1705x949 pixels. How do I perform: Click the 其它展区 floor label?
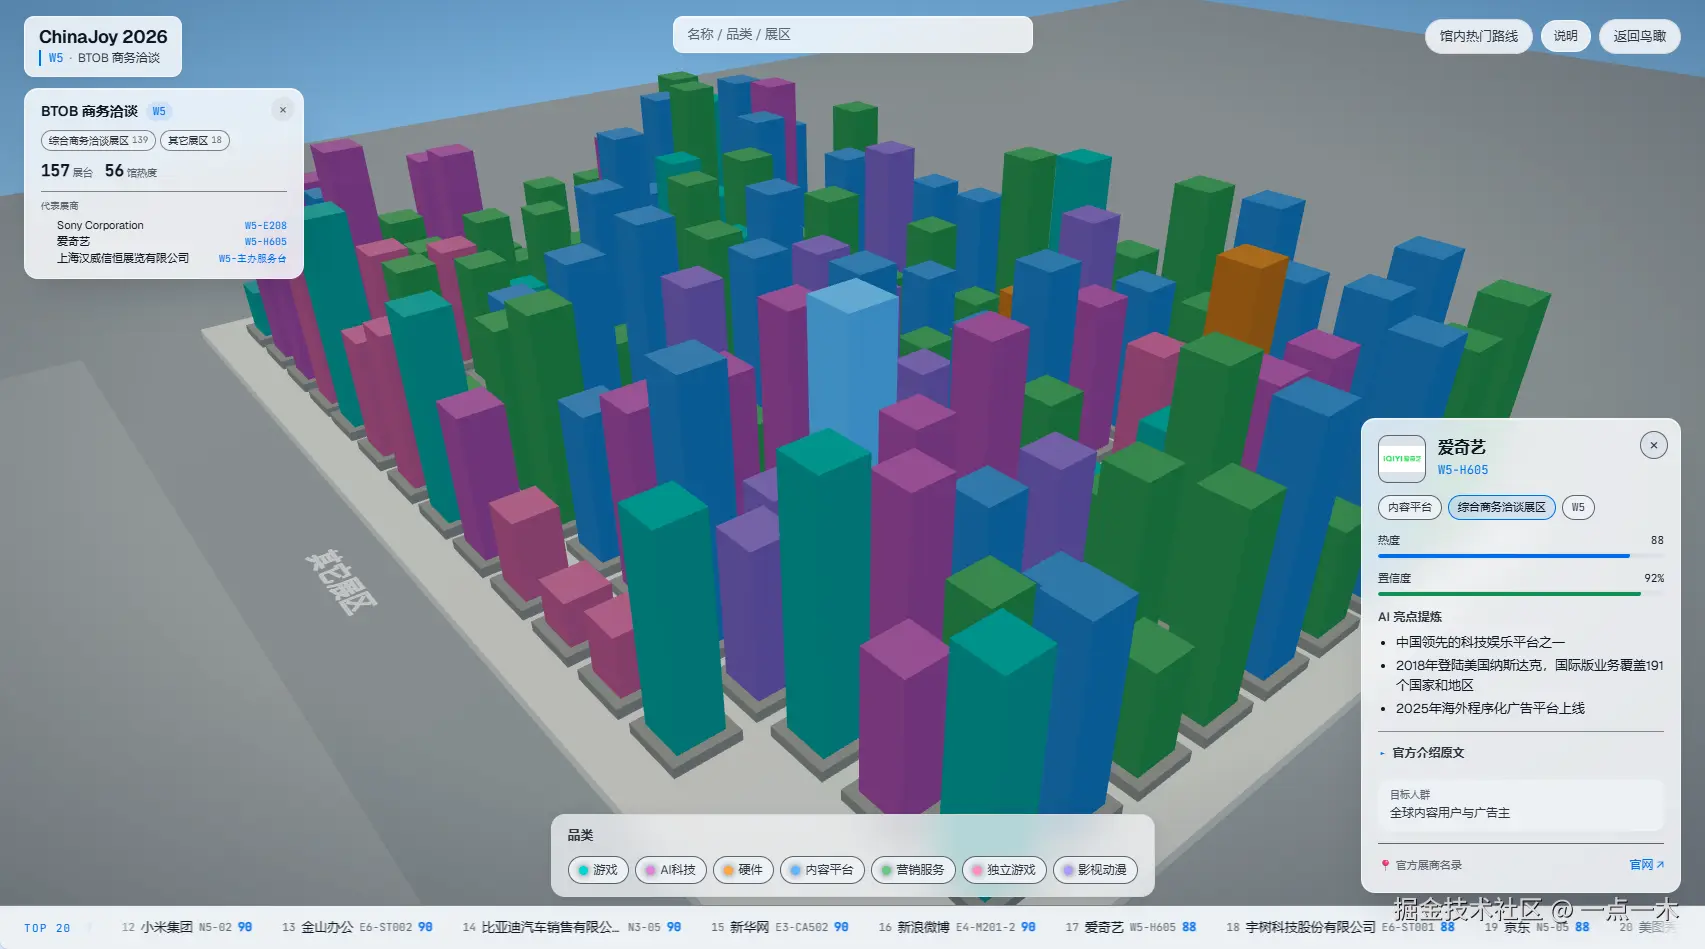341,582
